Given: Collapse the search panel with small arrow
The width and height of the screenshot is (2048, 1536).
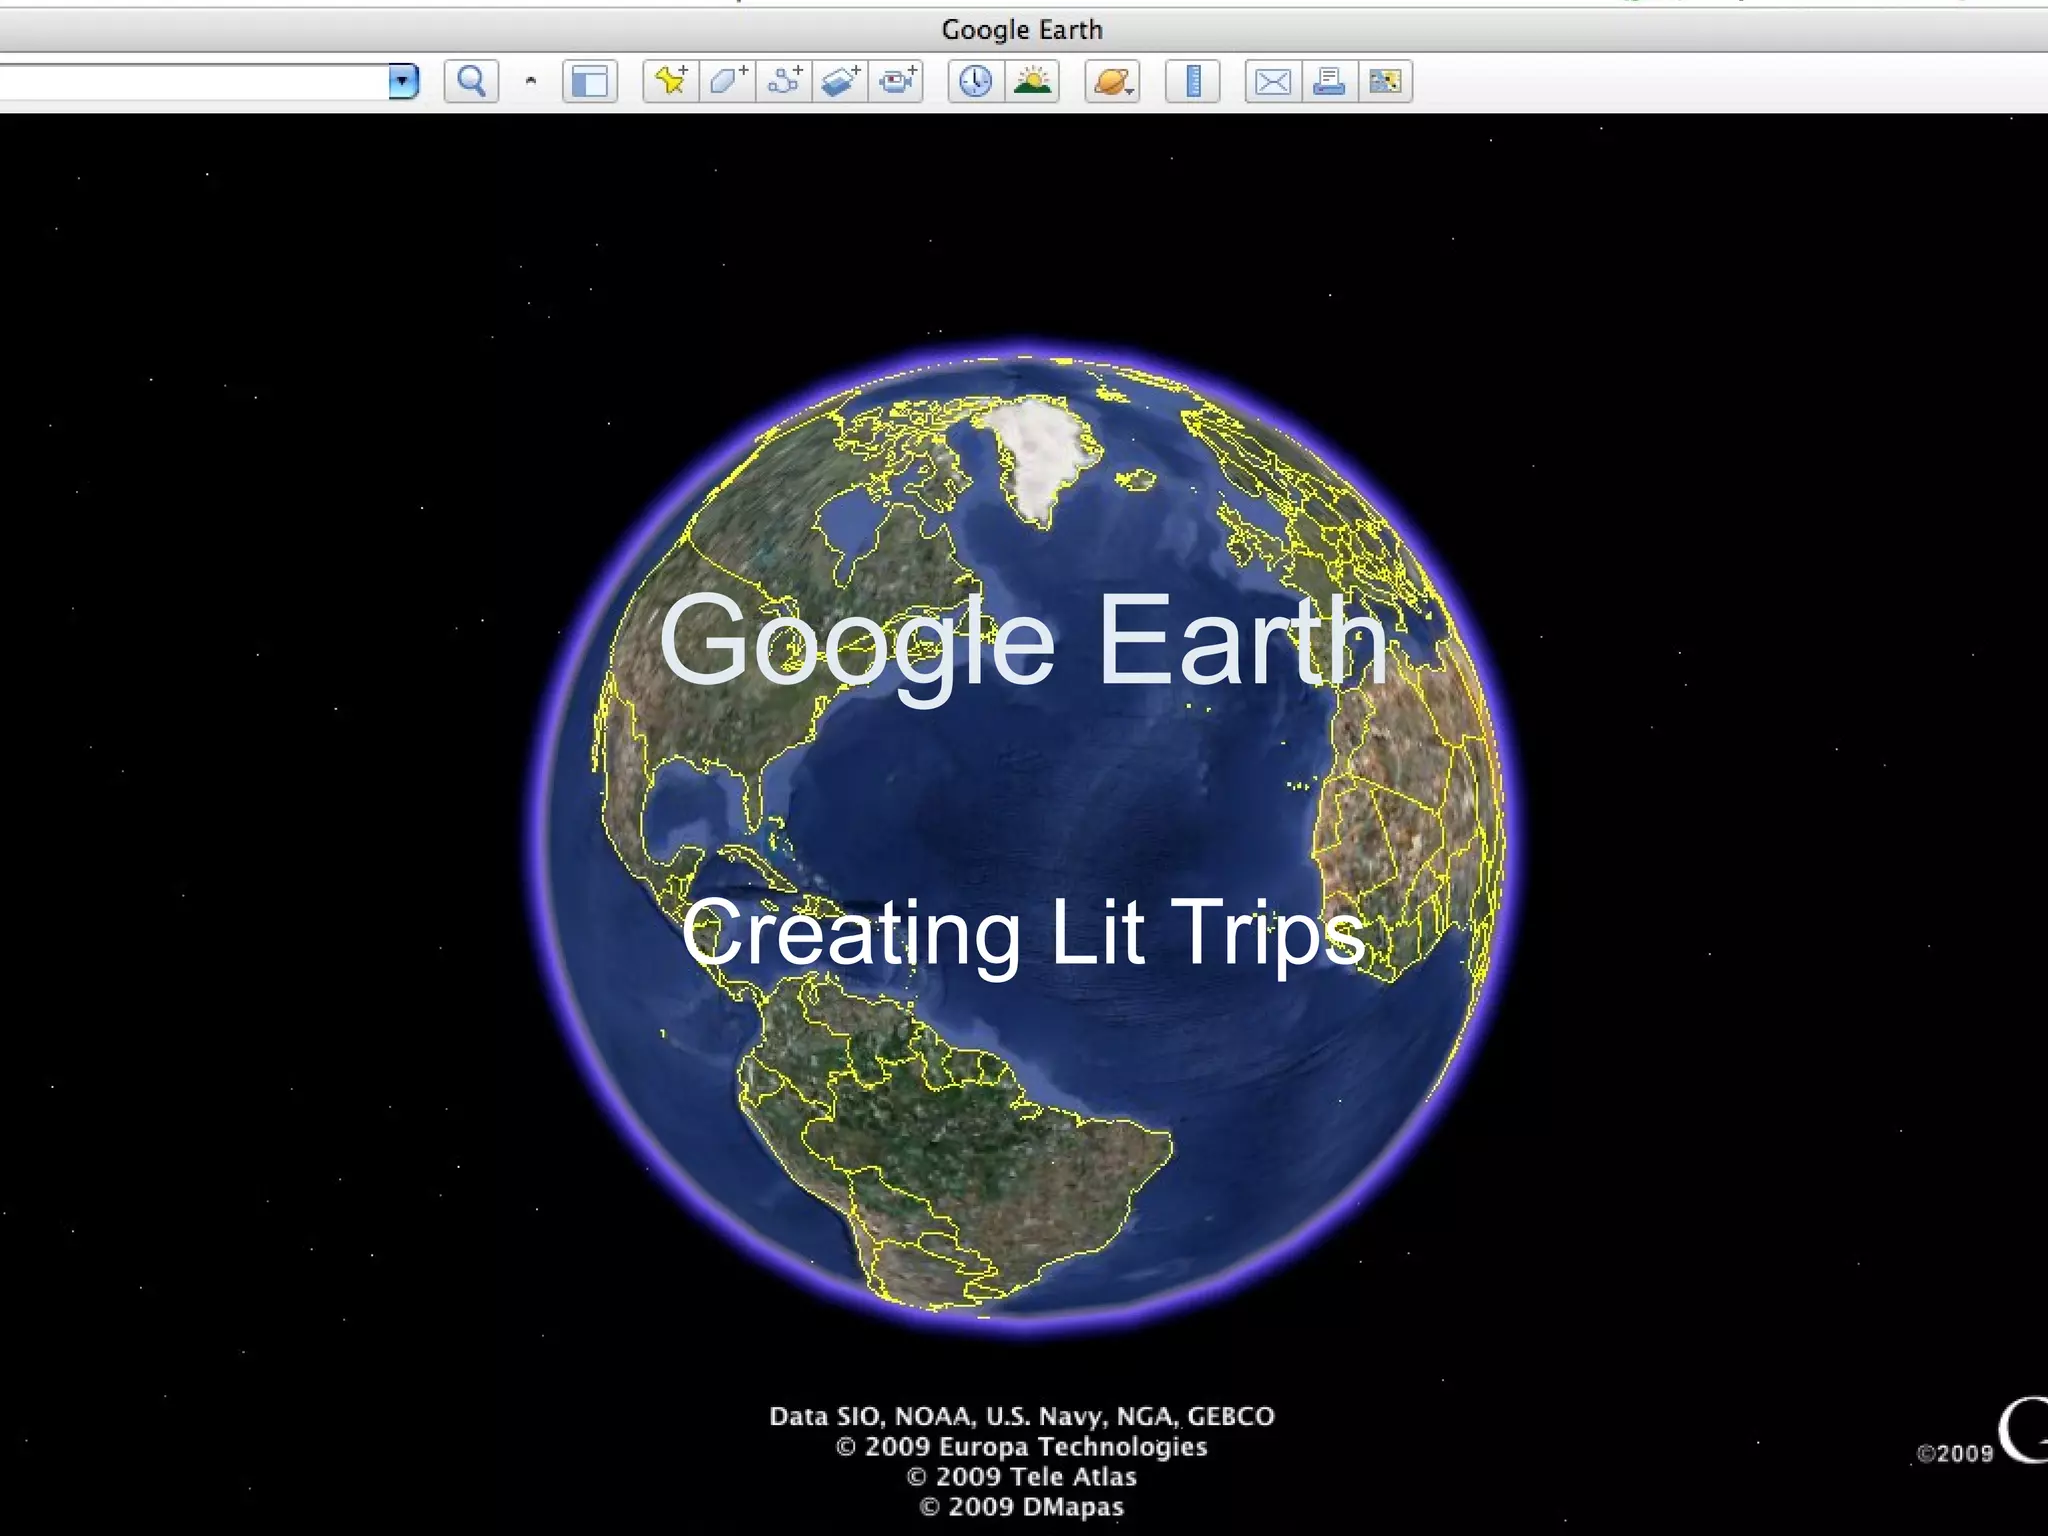Looking at the screenshot, I should coord(531,81).
